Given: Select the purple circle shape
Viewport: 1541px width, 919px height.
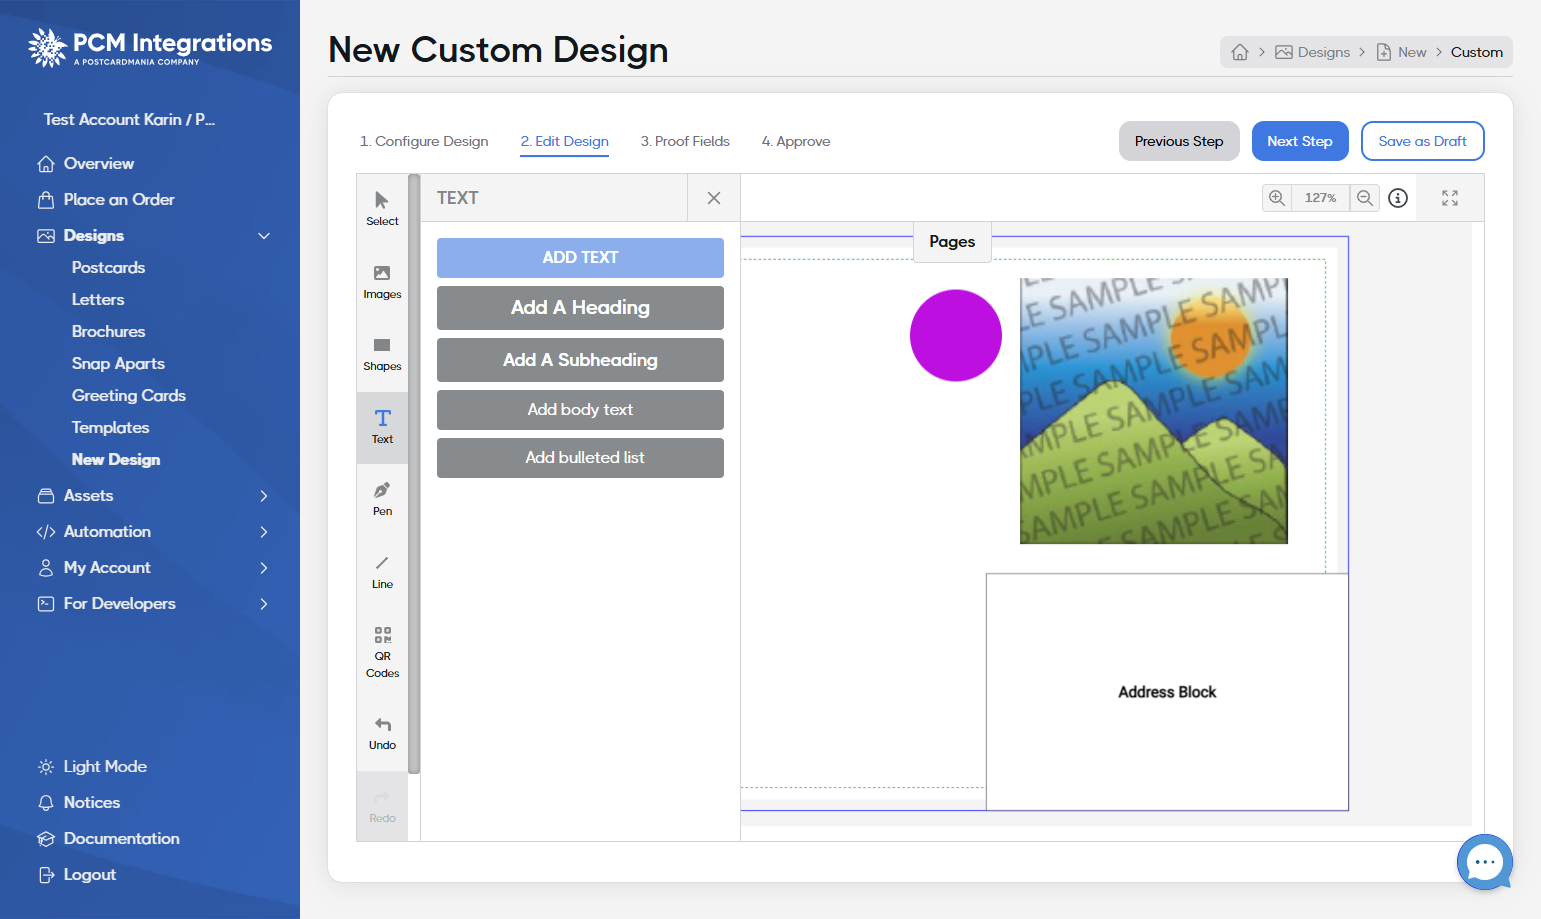Looking at the screenshot, I should pyautogui.click(x=956, y=336).
